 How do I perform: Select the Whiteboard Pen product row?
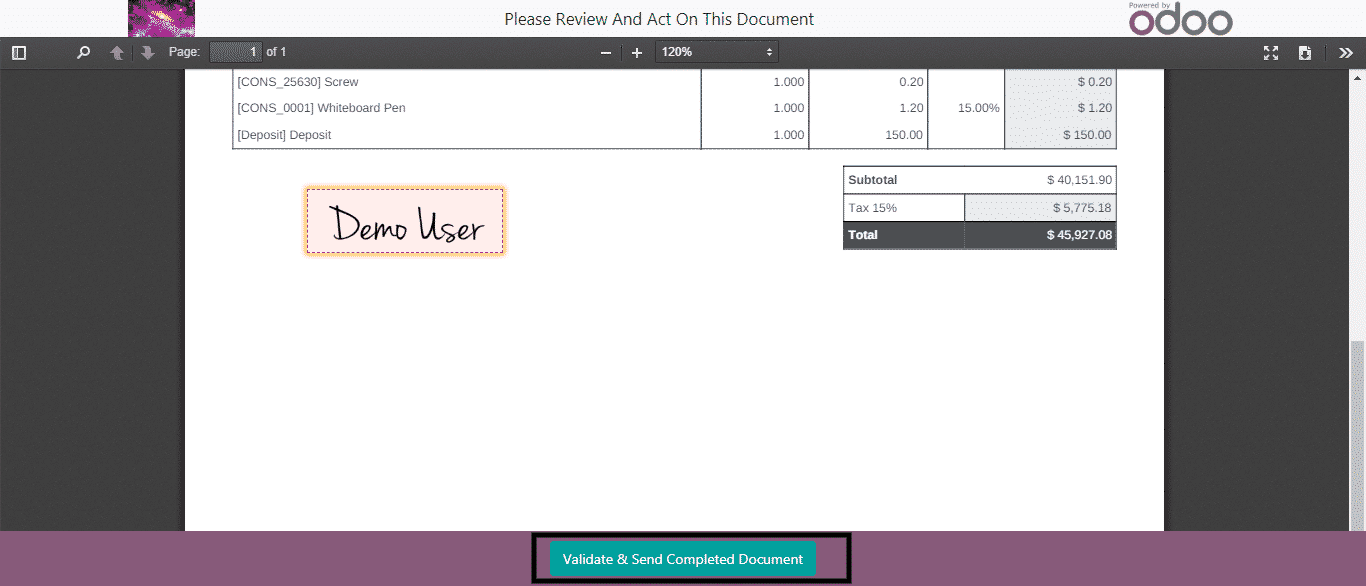(321, 108)
